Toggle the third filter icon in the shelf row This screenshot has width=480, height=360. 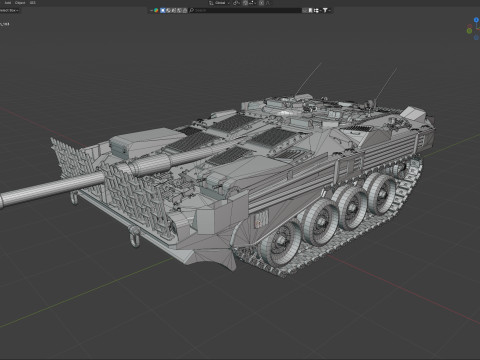(174, 10)
